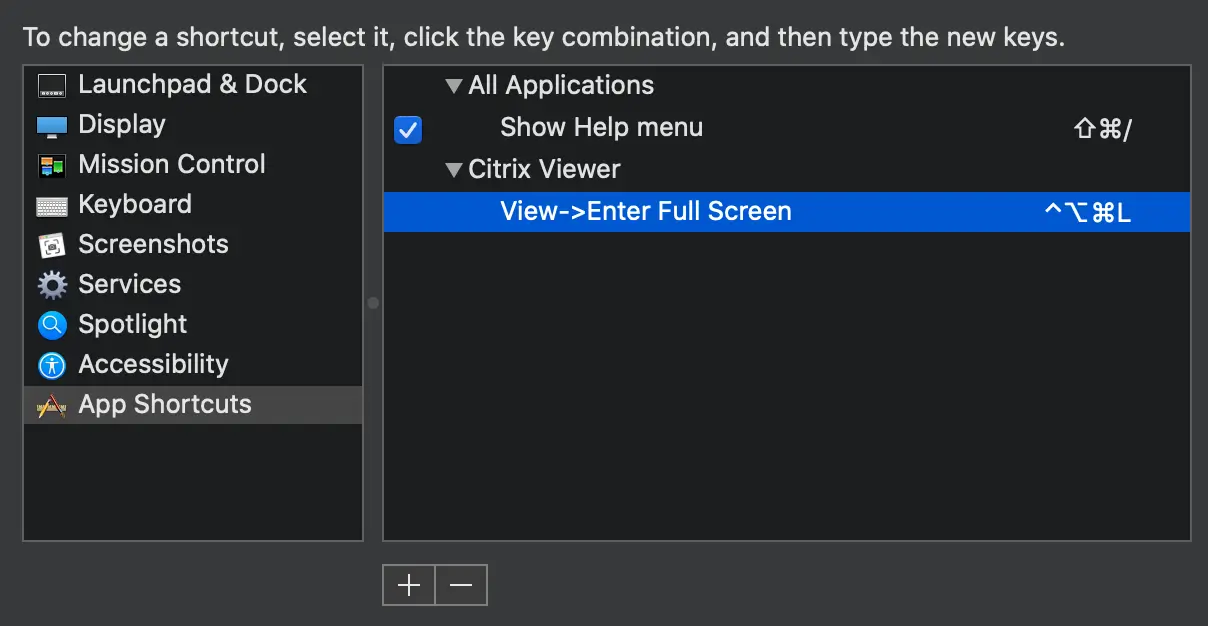Click the plus button to add a shortcut
Screen dimensions: 1208x626
tap(408, 585)
